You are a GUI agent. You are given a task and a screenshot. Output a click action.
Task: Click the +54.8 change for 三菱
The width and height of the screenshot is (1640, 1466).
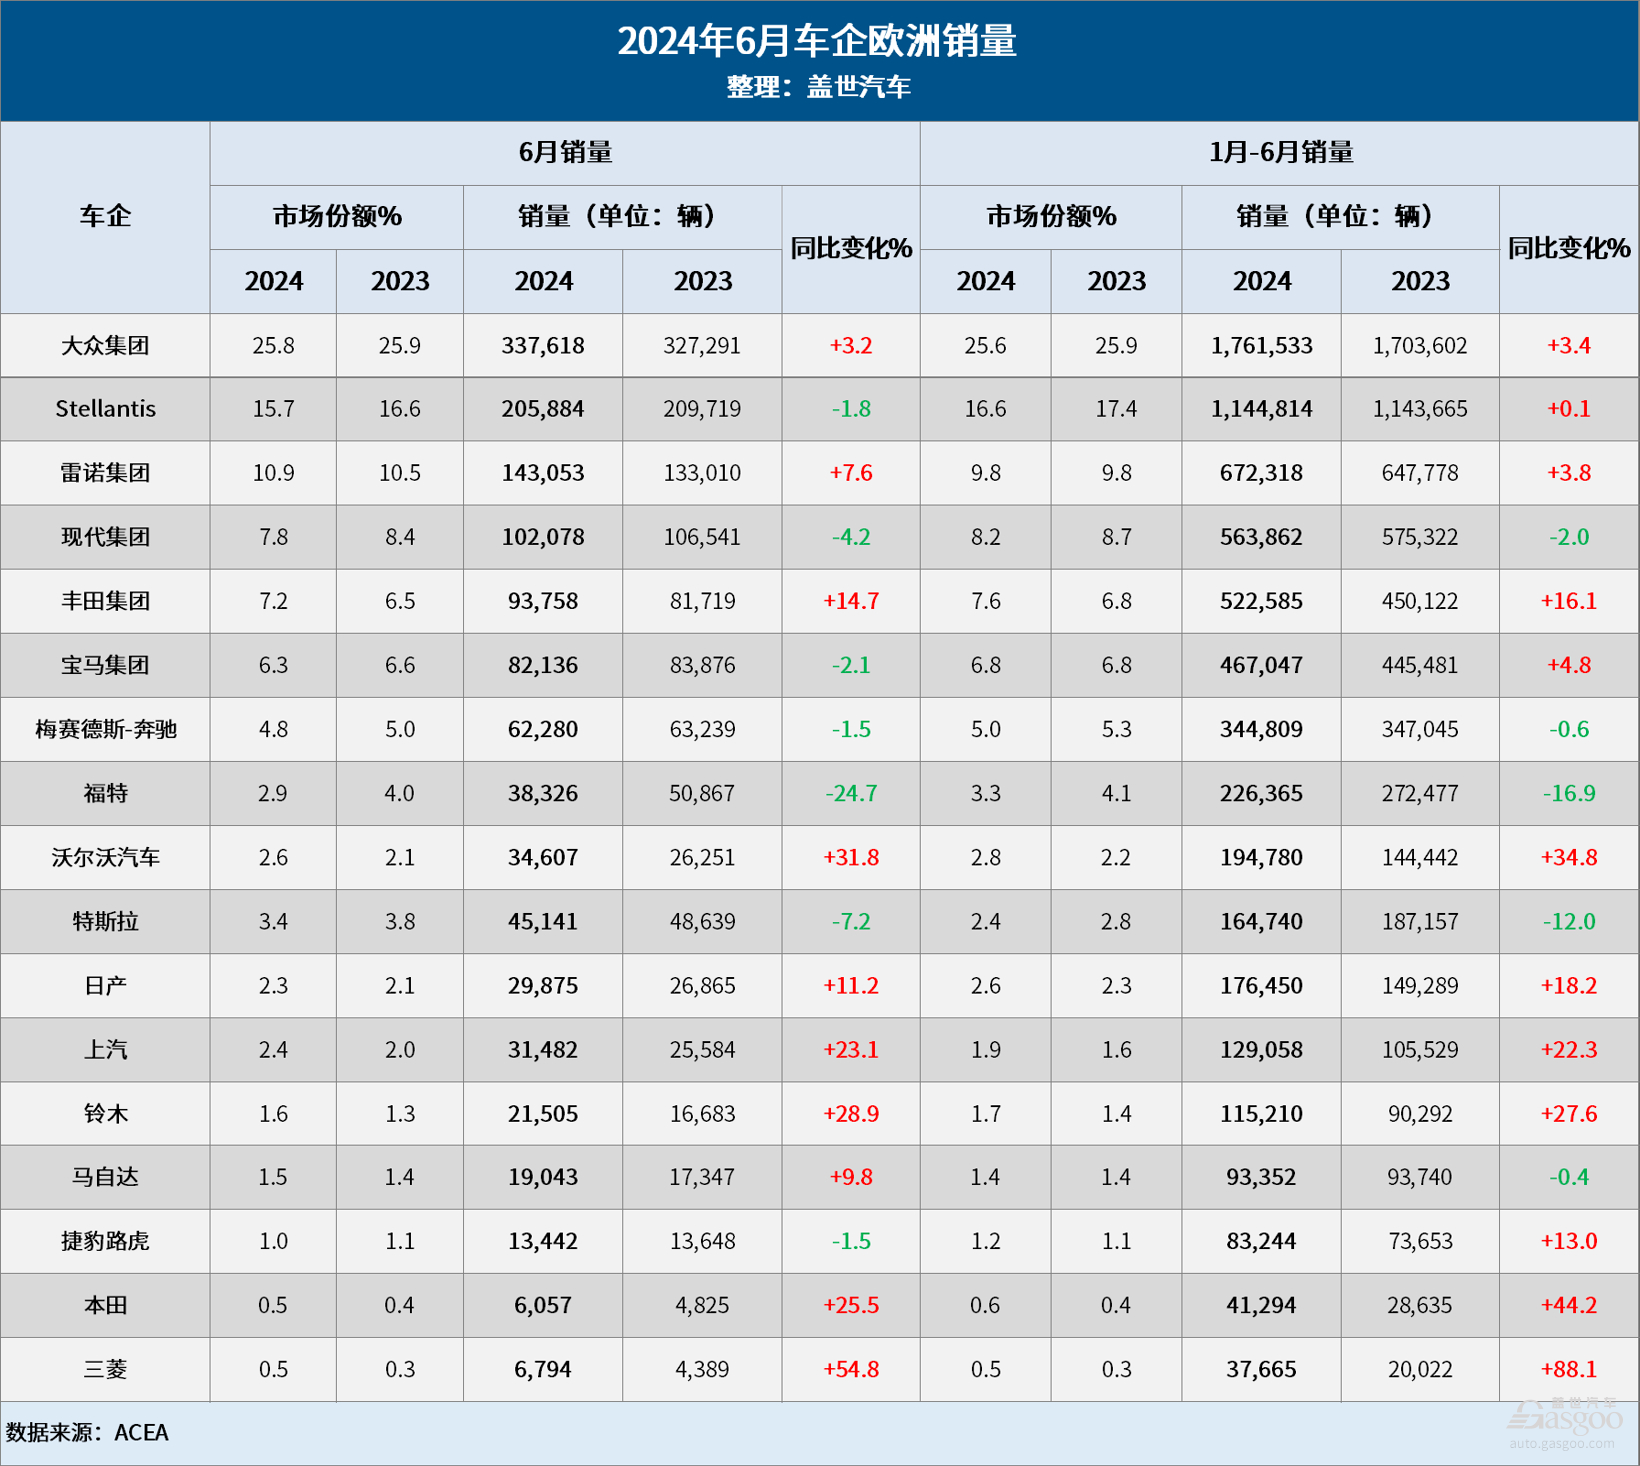pyautogui.click(x=851, y=1369)
